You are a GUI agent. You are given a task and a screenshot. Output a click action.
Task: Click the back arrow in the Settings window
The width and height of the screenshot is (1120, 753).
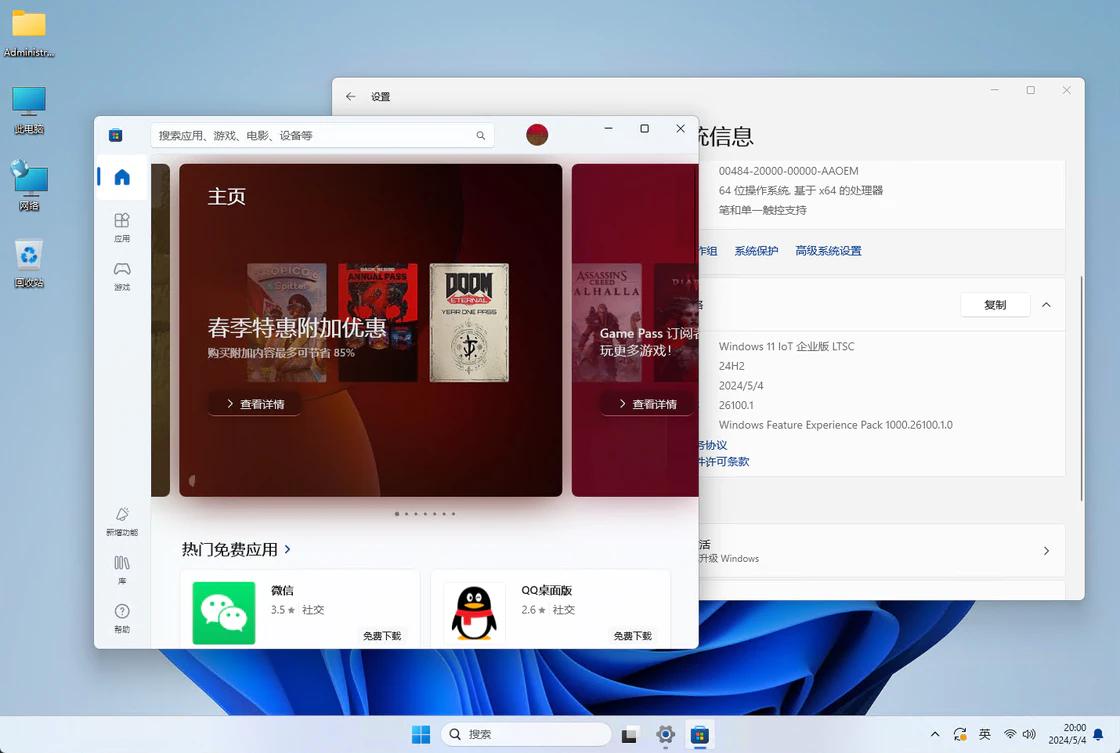pyautogui.click(x=349, y=96)
